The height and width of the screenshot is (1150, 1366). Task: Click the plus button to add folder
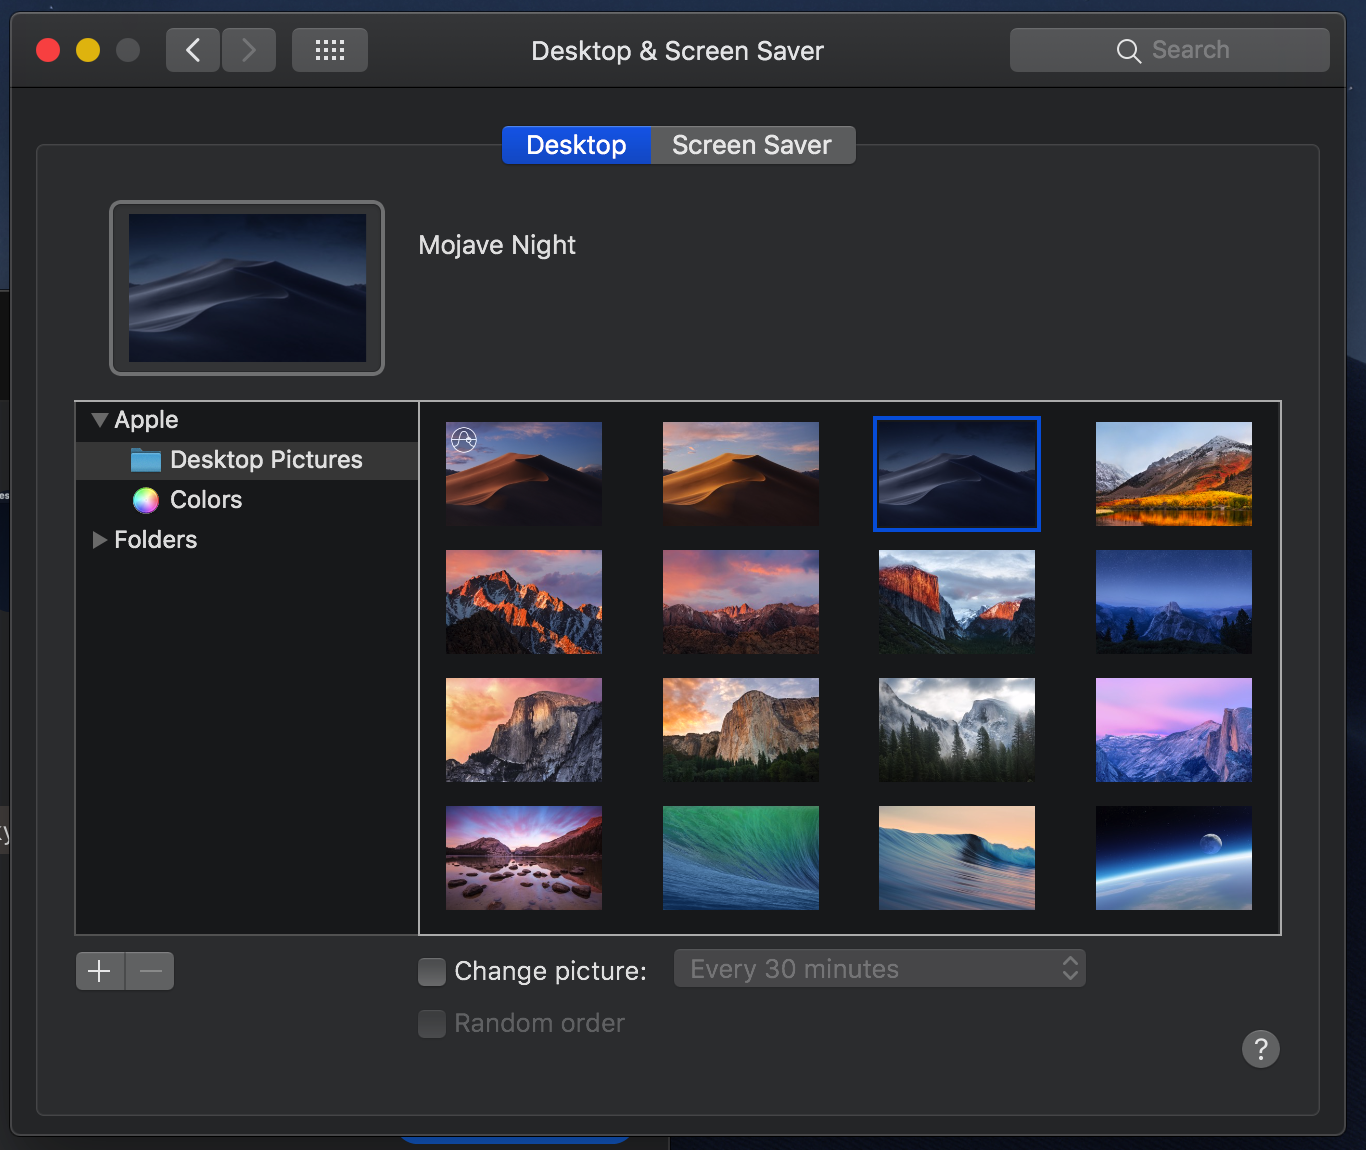click(x=100, y=971)
